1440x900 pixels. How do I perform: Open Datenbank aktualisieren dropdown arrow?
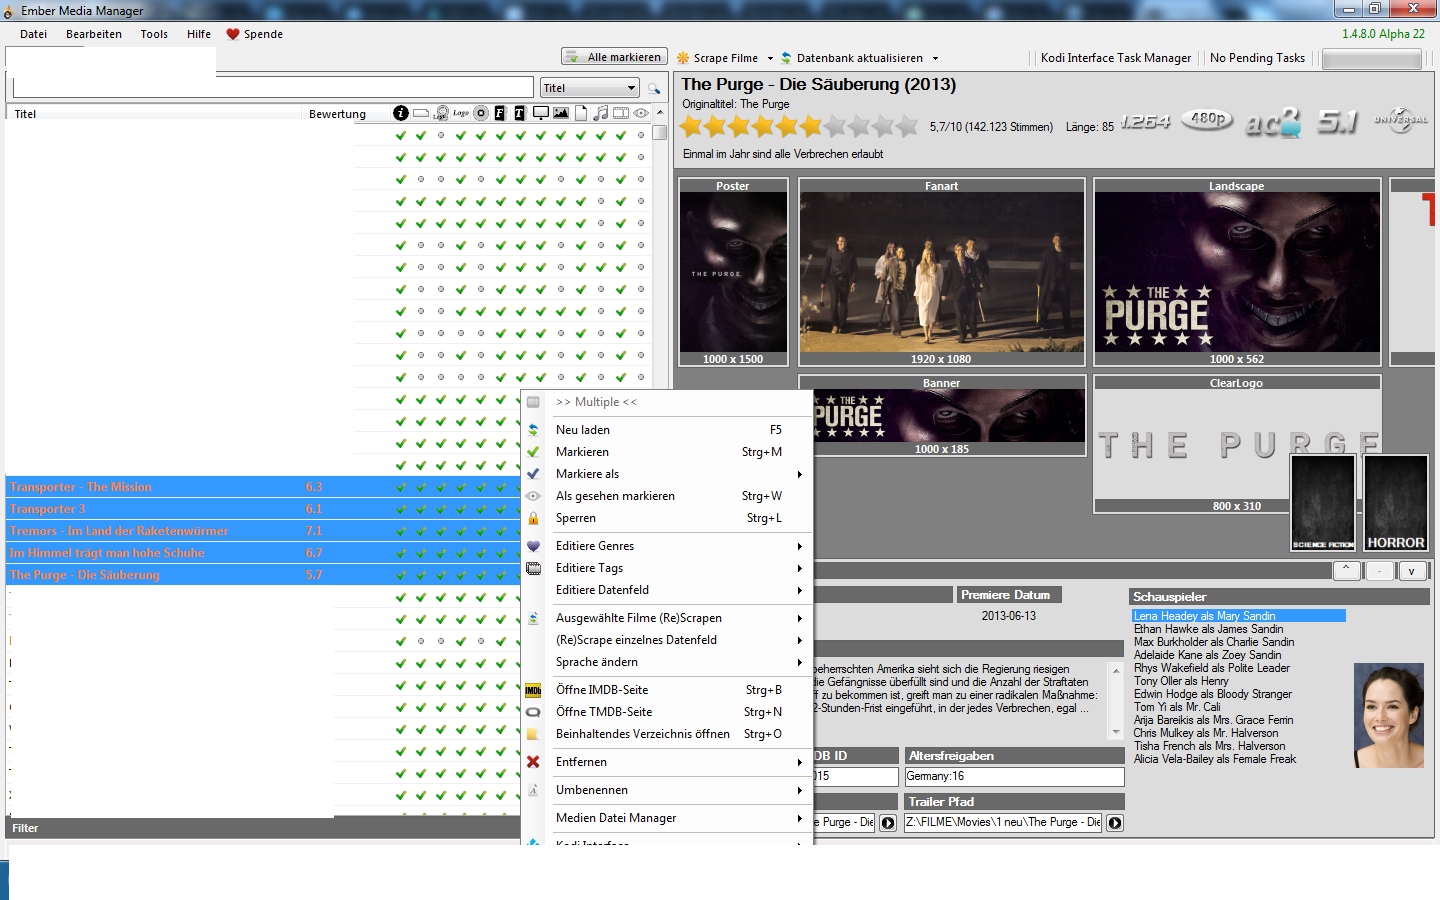coord(935,58)
